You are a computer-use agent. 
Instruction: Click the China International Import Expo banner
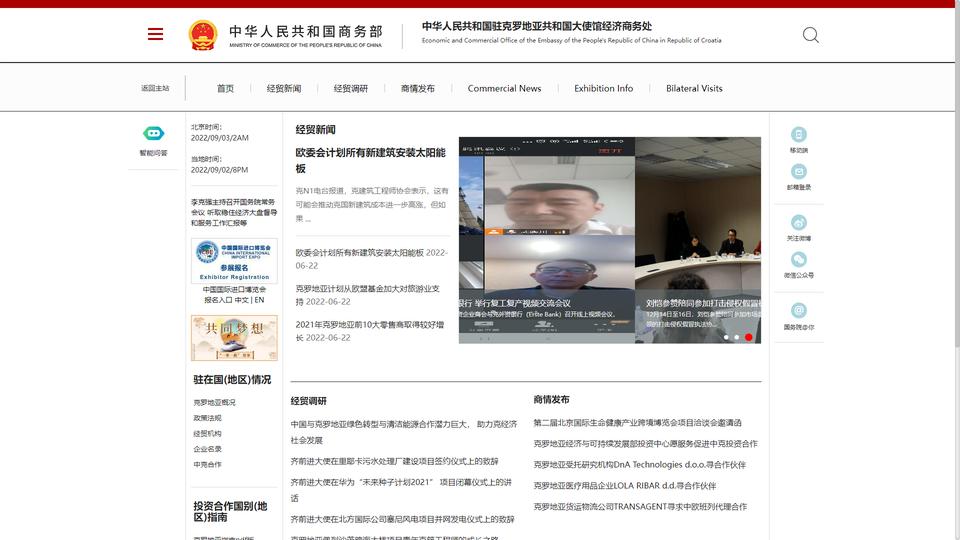pyautogui.click(x=234, y=261)
